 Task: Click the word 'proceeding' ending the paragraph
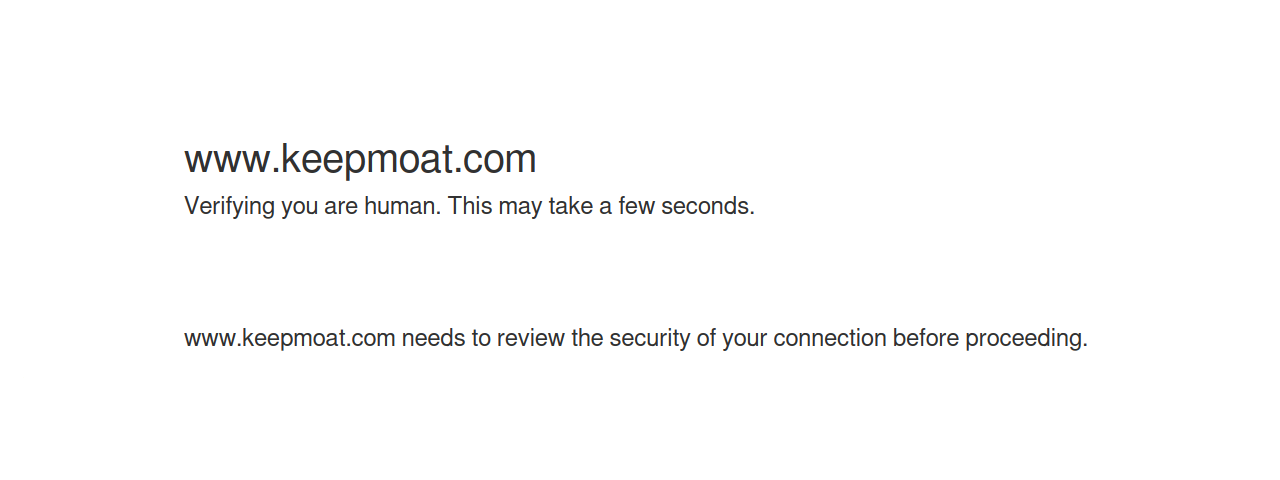click(x=1026, y=339)
